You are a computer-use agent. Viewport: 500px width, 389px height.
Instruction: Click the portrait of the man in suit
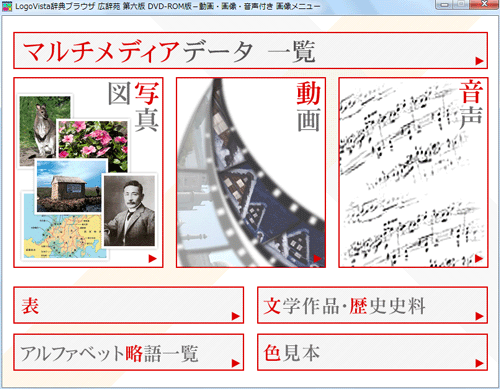[129, 211]
